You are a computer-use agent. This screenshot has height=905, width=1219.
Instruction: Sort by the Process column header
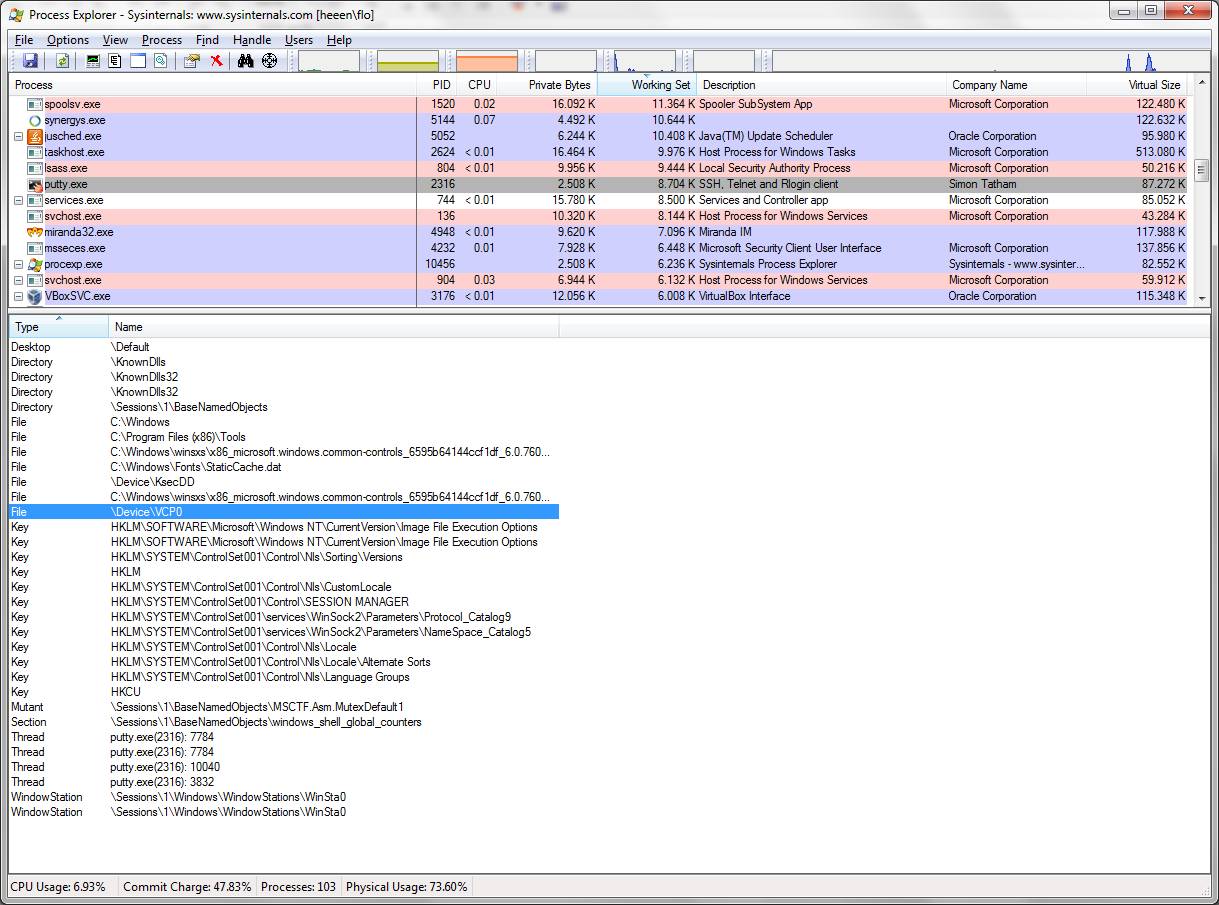tap(213, 85)
